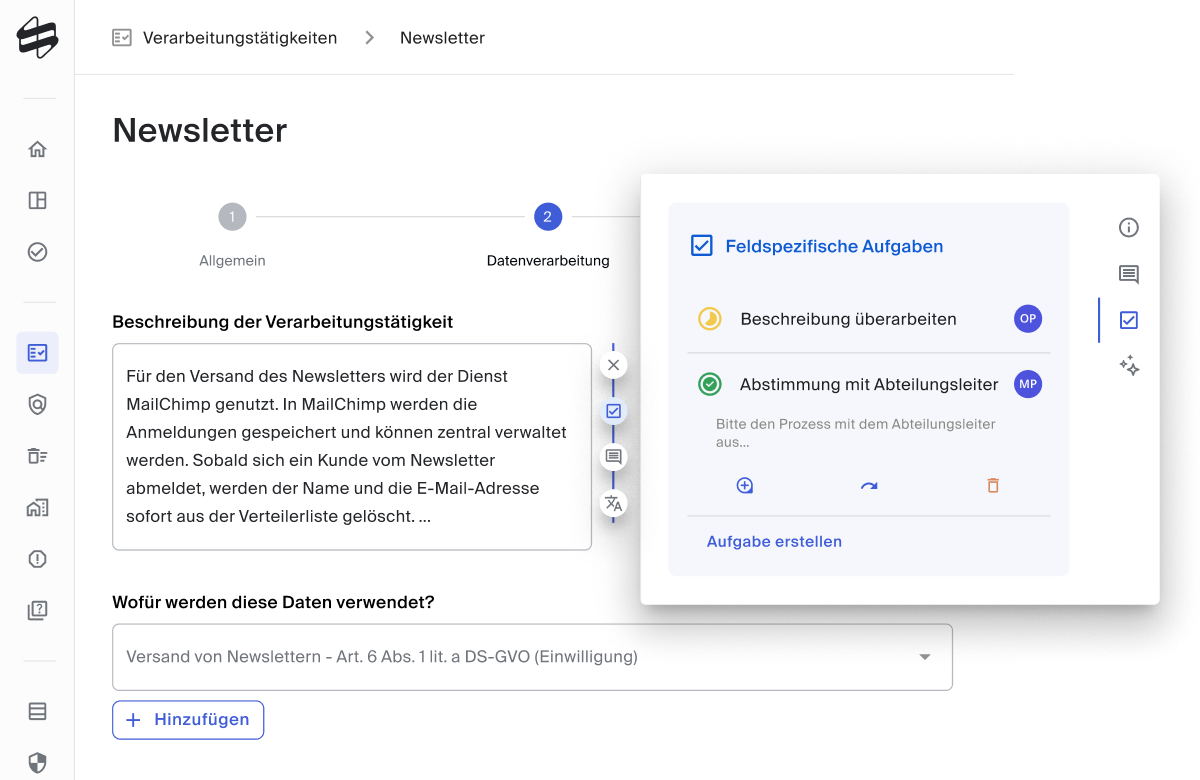
Task: Expand the dropdown arrow of the purpose field
Action: 925,657
